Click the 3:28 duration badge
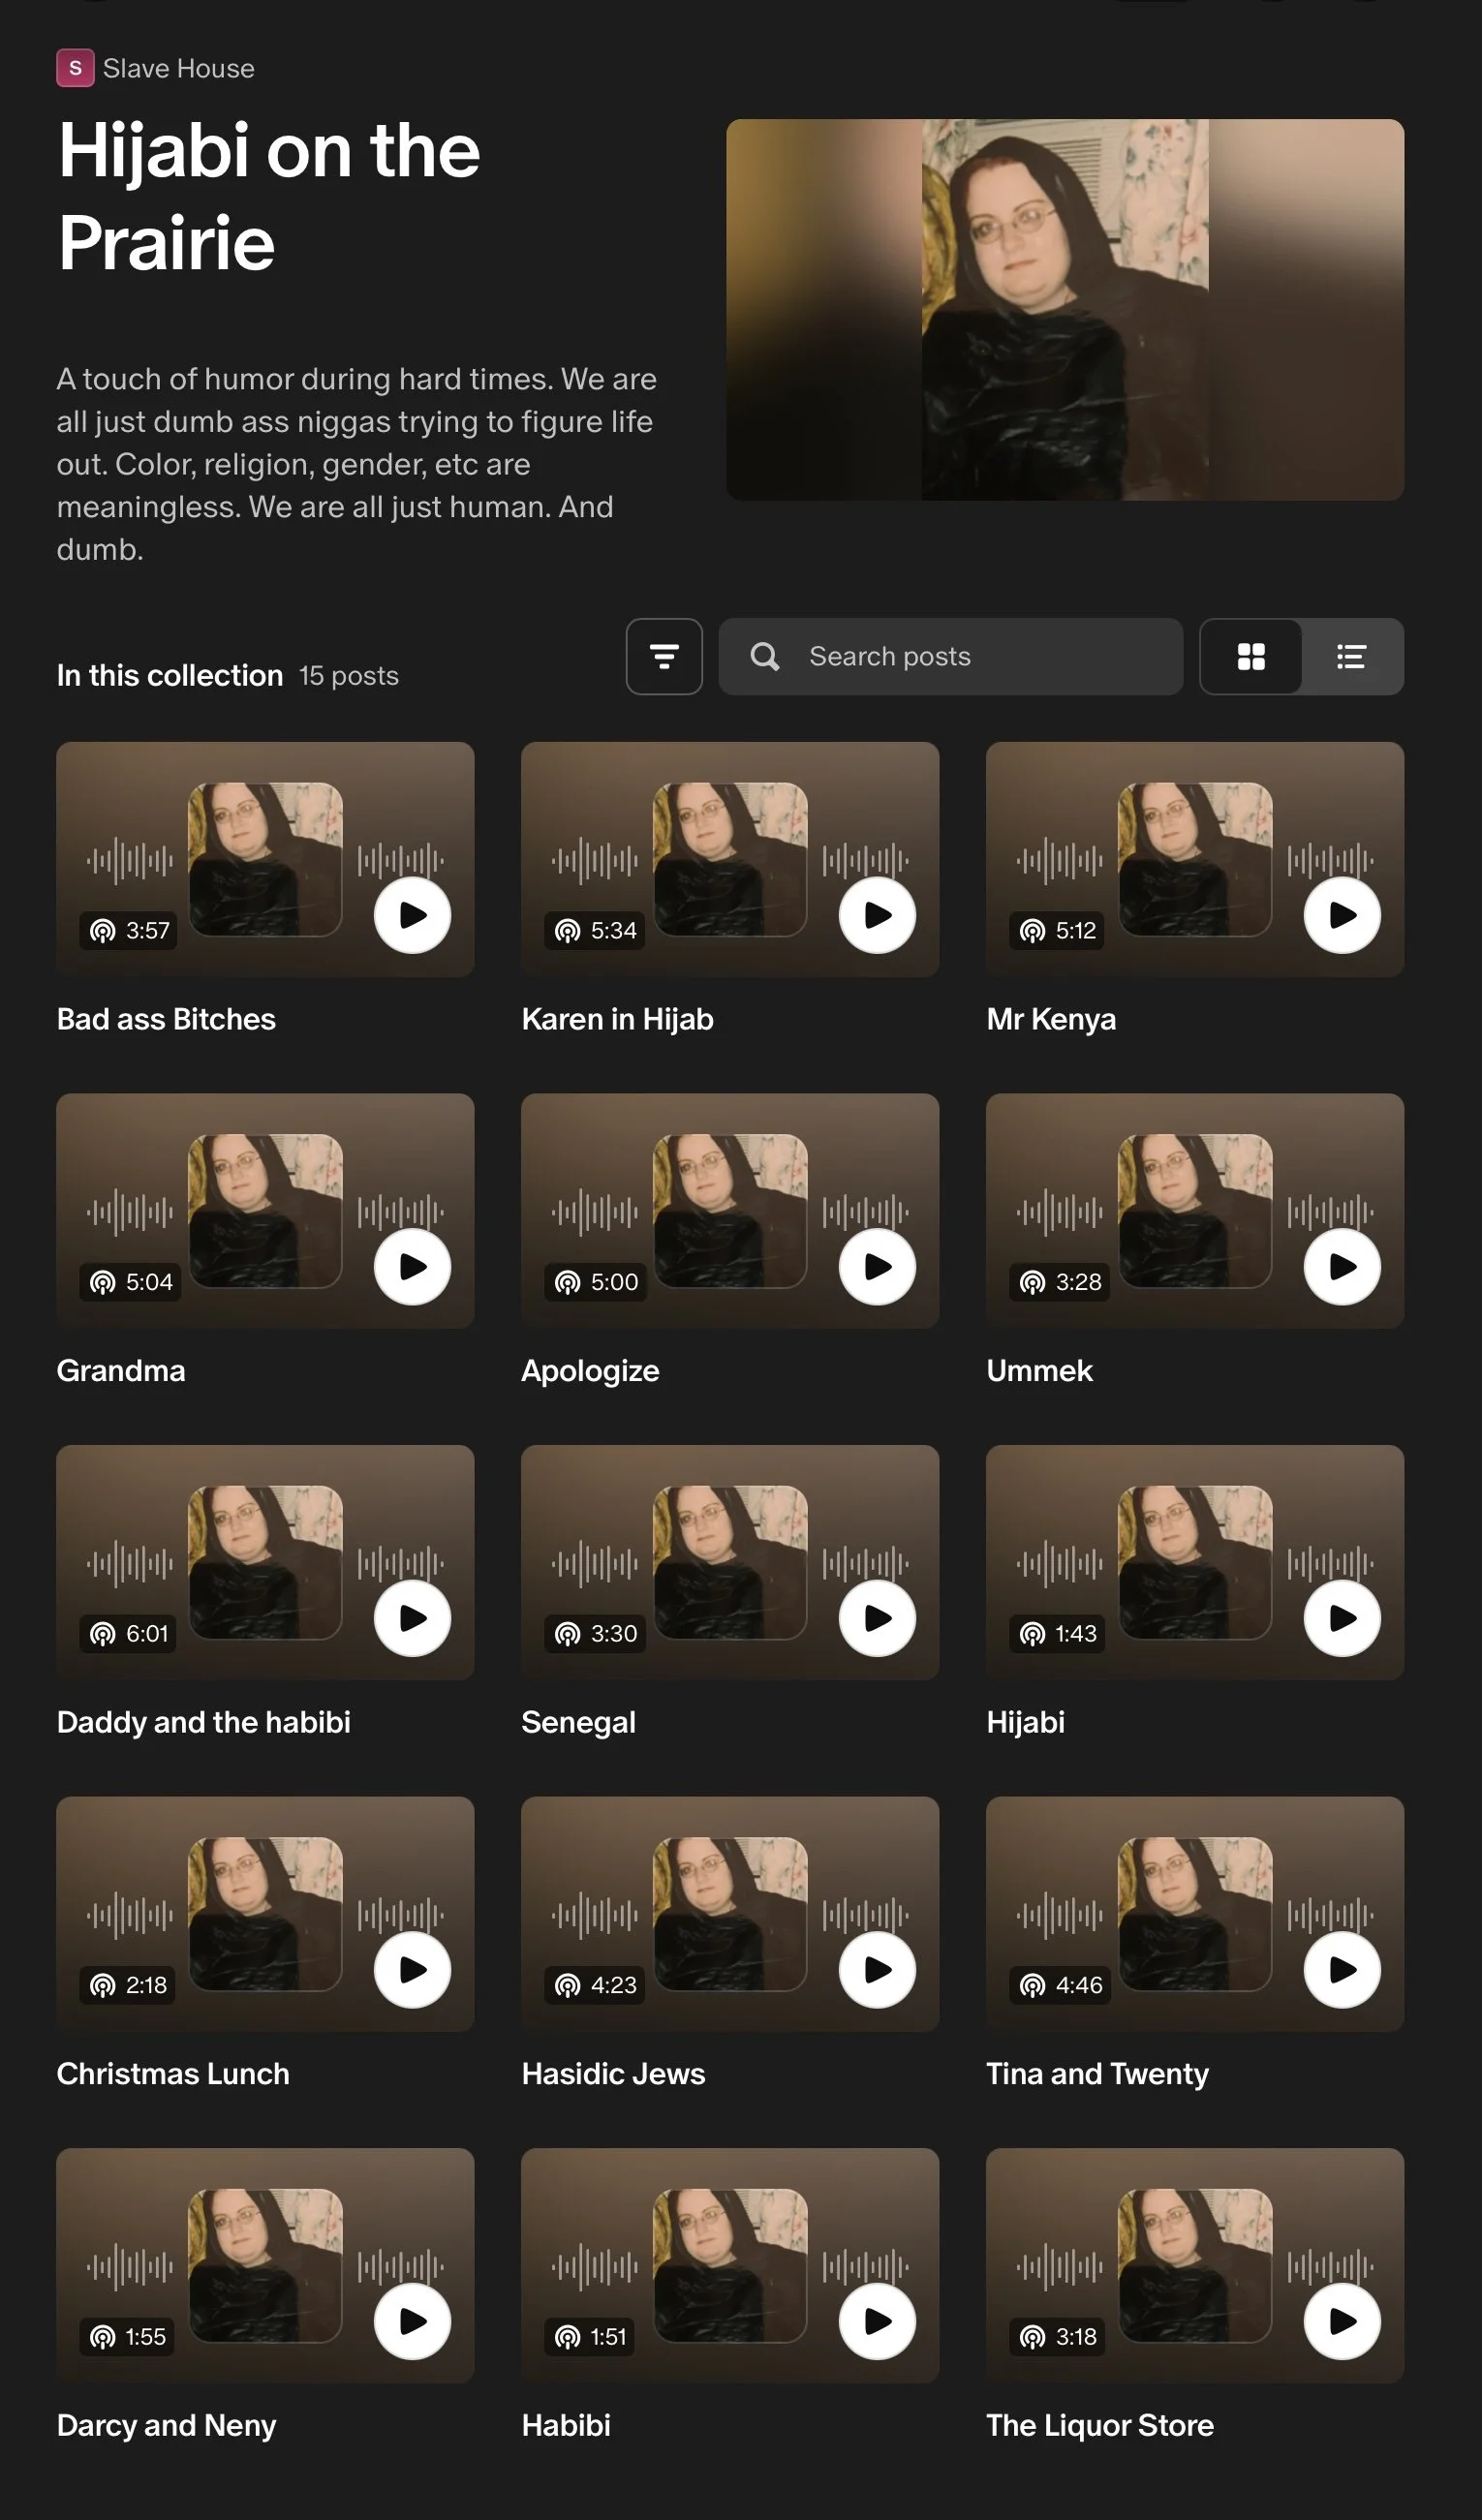This screenshot has height=2520, width=1482. tap(1060, 1282)
